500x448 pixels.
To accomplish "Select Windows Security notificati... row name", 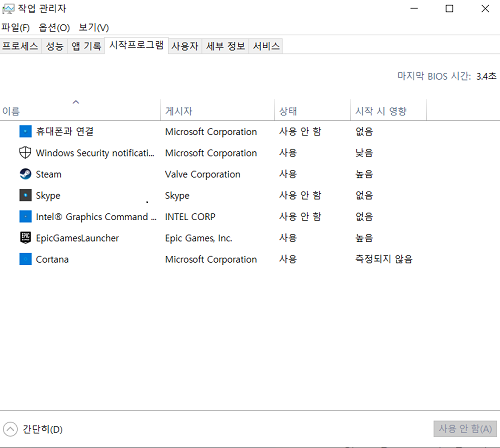I will point(95,153).
